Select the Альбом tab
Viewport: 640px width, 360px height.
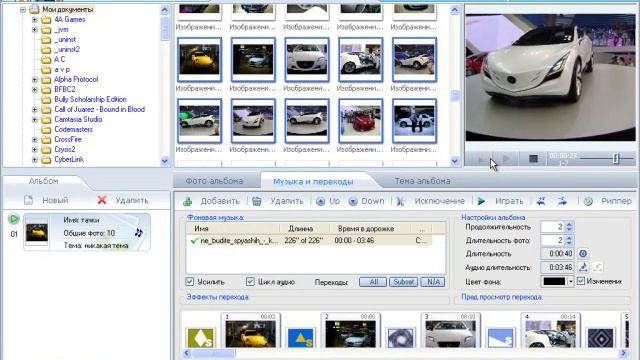(43, 181)
